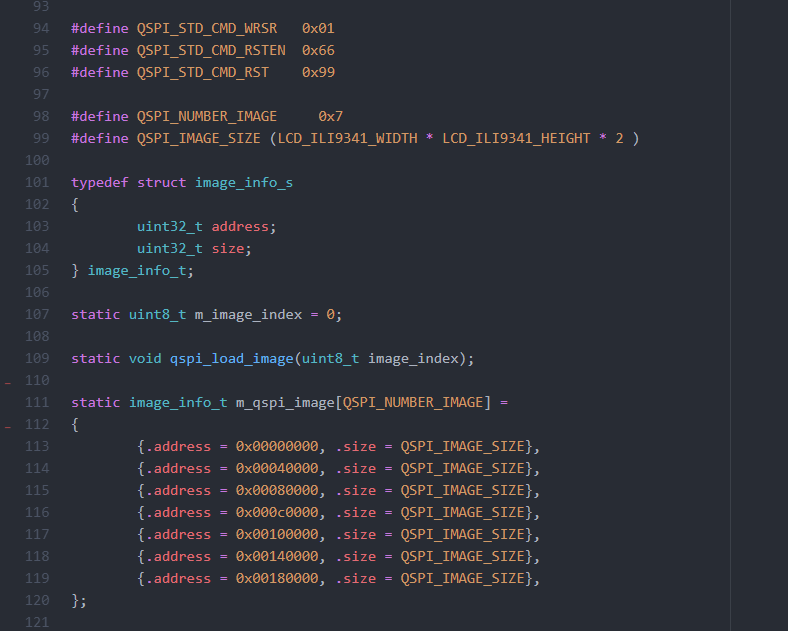Click line number 111 in the gutter
The image size is (788, 631).
[x=36, y=402]
